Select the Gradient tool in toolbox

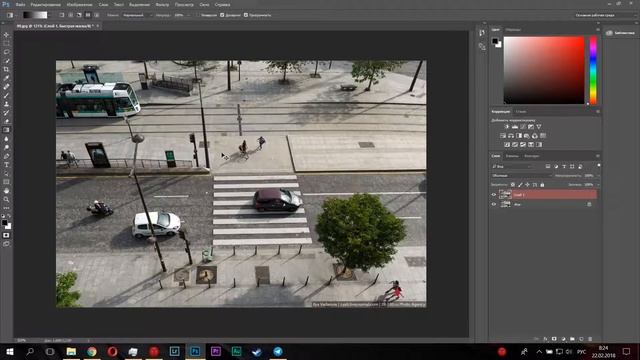point(6,130)
